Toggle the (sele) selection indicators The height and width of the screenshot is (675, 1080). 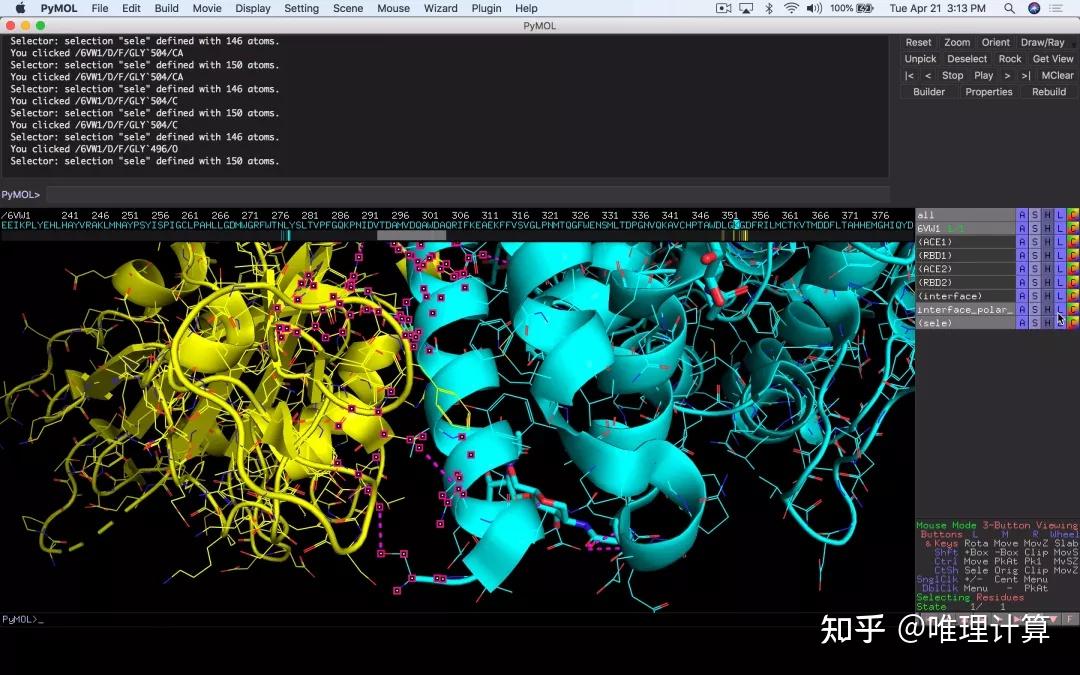click(x=965, y=323)
